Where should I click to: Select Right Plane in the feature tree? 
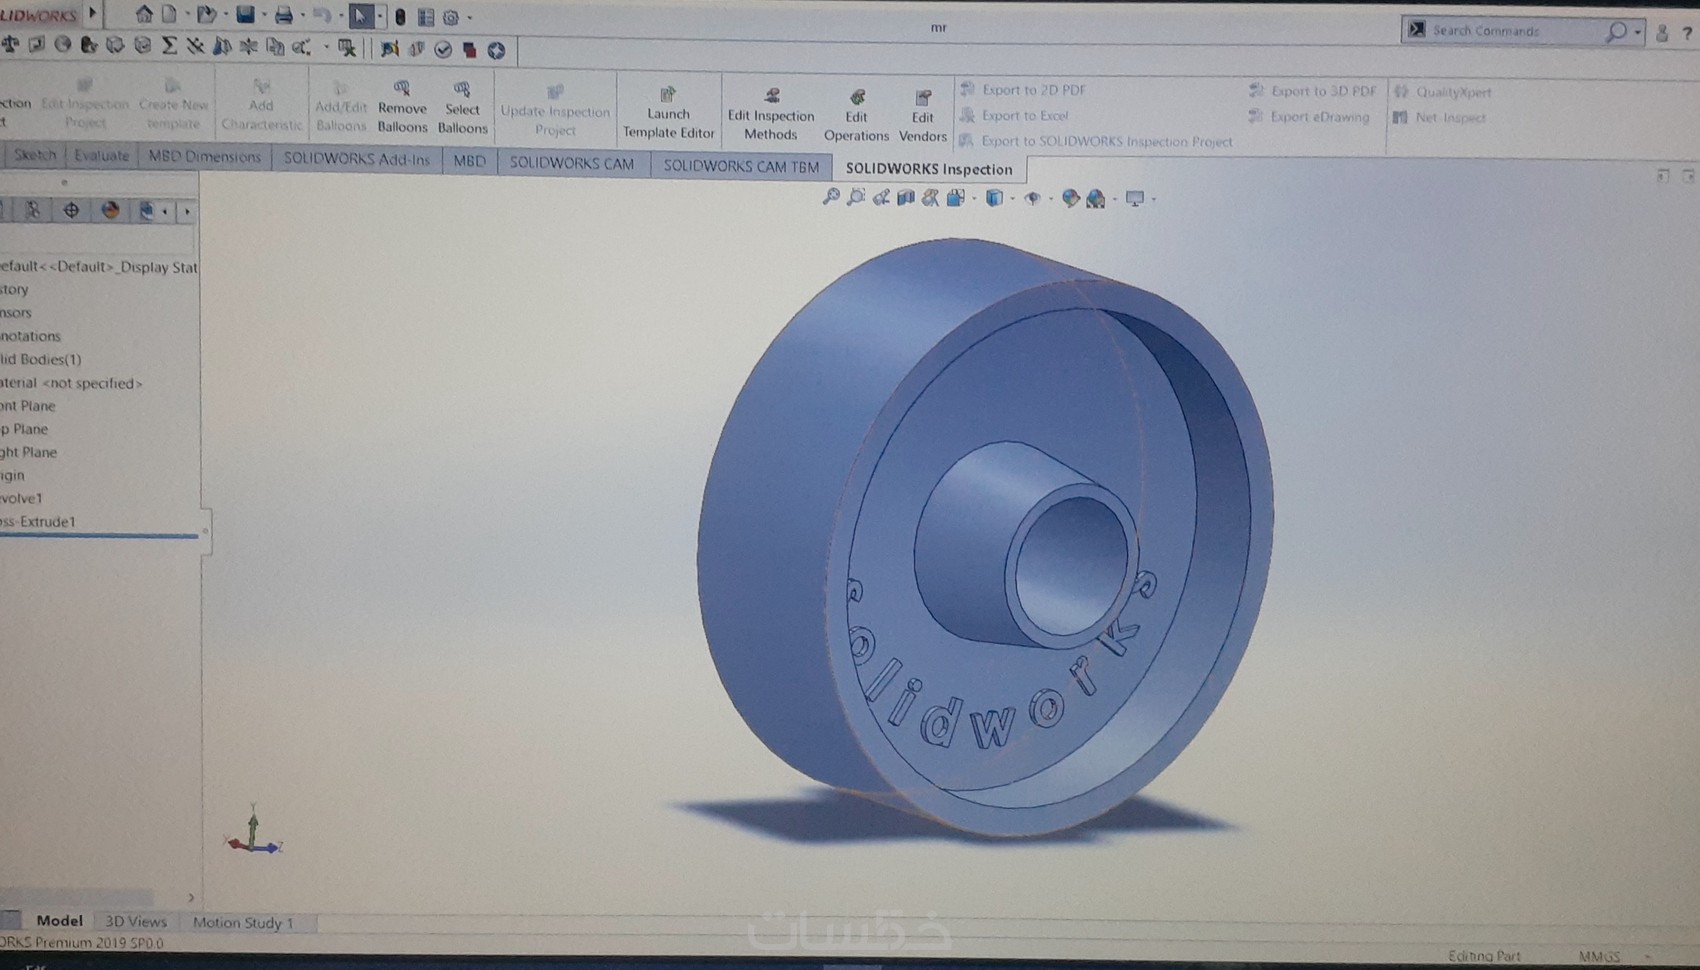(x=28, y=452)
